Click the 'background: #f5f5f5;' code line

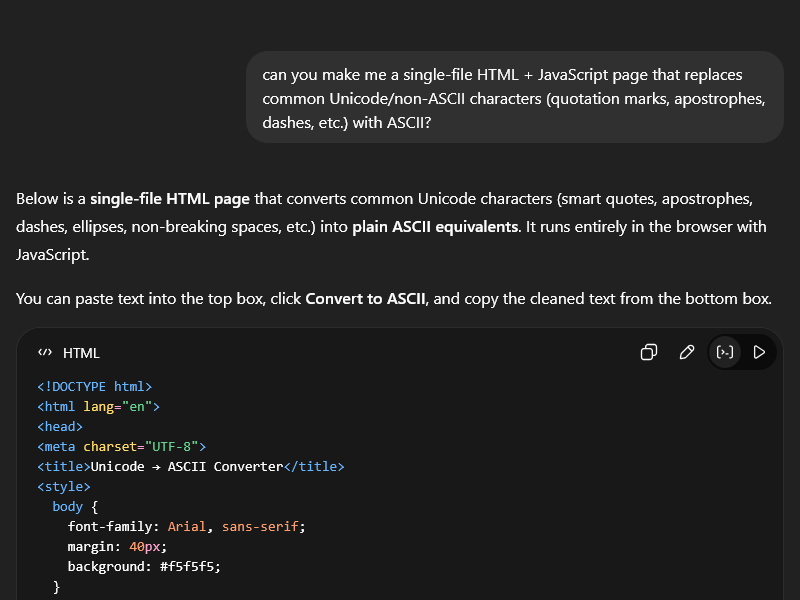[144, 566]
